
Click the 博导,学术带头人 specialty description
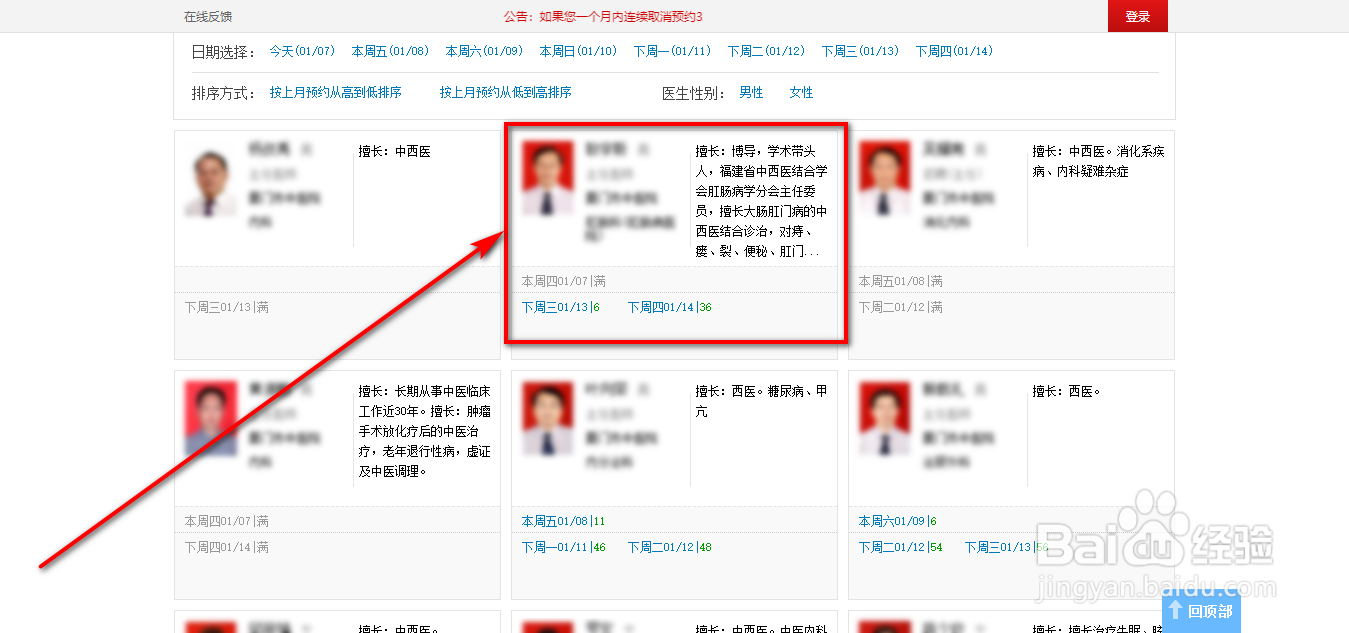pos(762,202)
